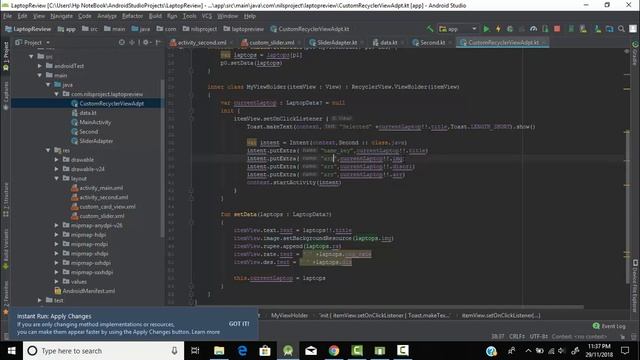This screenshot has height=360, width=640.
Task: Click the Debug app bug icon
Action: 510,29
